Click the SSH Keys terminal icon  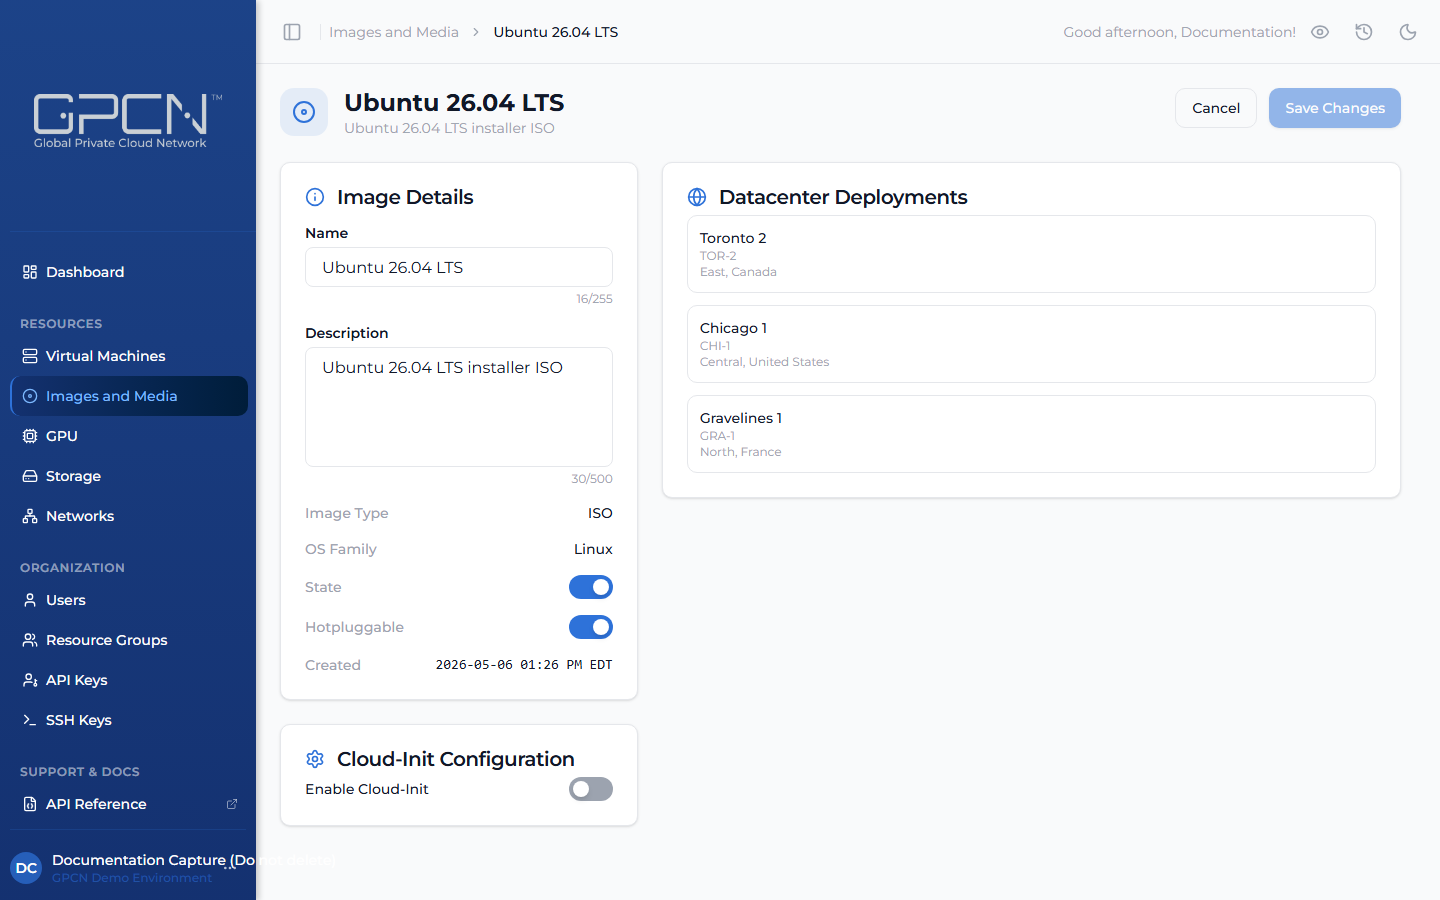pos(30,720)
